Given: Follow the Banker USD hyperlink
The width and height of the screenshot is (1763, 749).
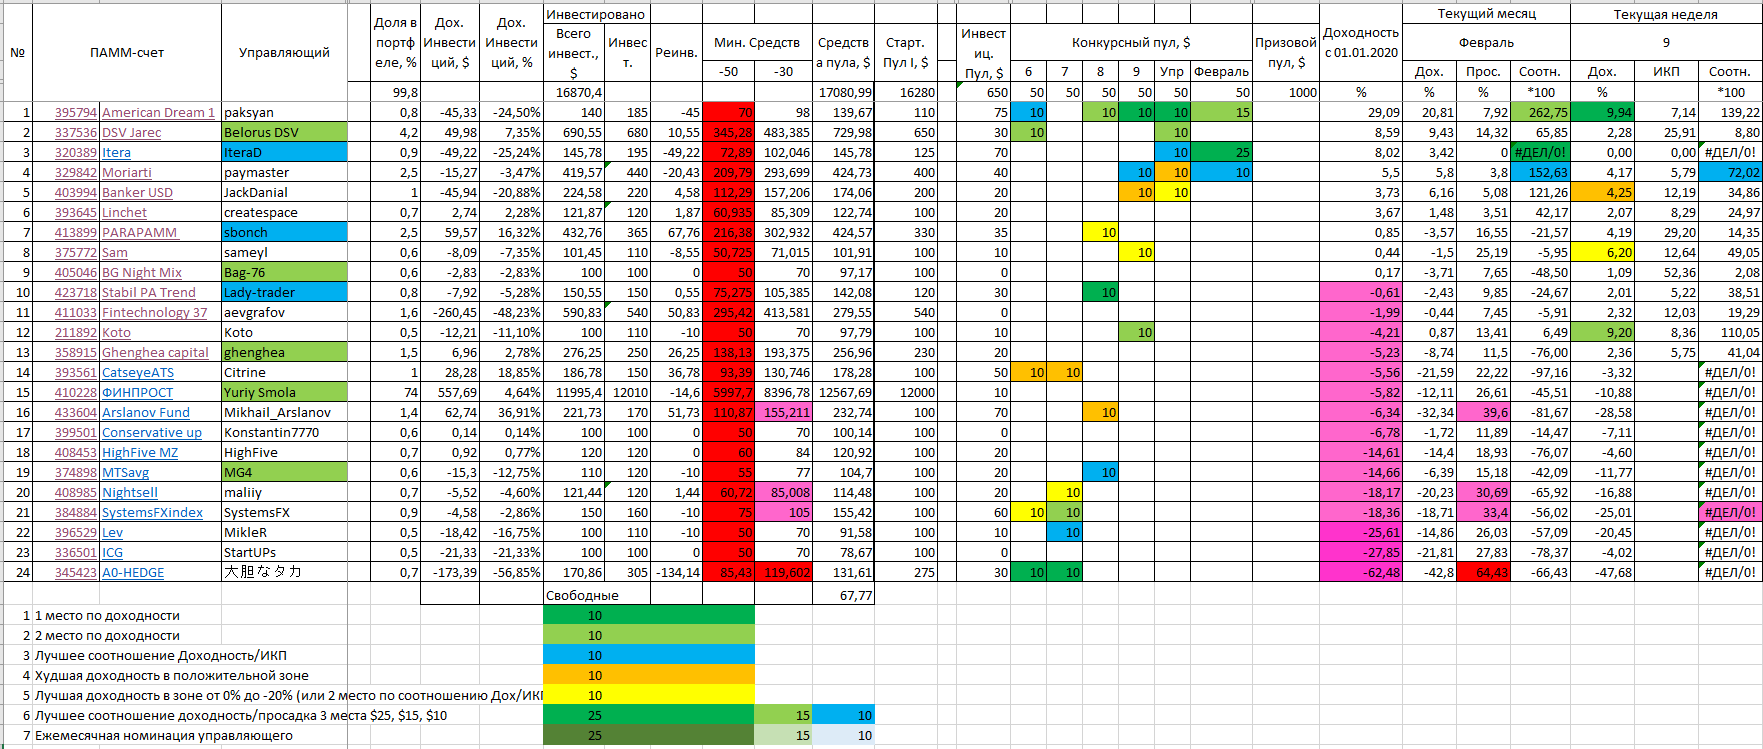Looking at the screenshot, I should tap(137, 193).
